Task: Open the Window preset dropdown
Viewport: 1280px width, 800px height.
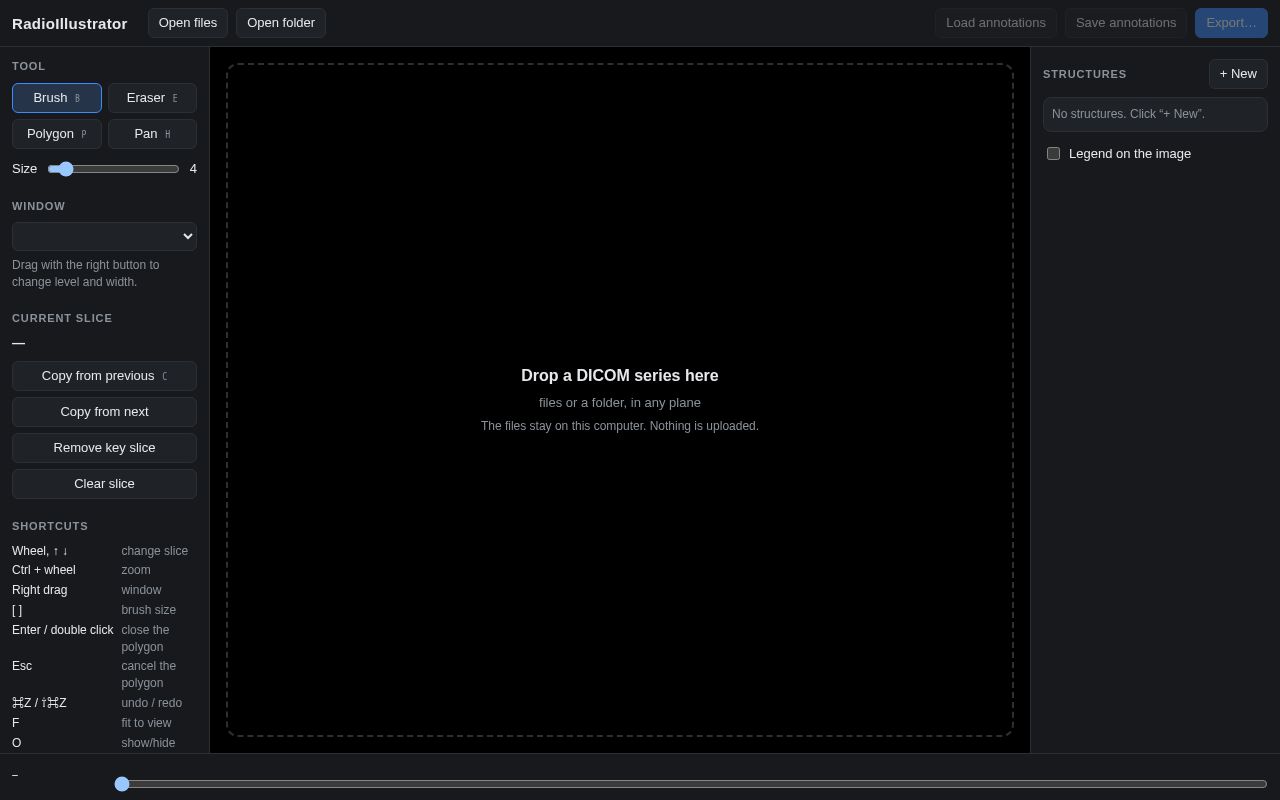Action: point(104,236)
